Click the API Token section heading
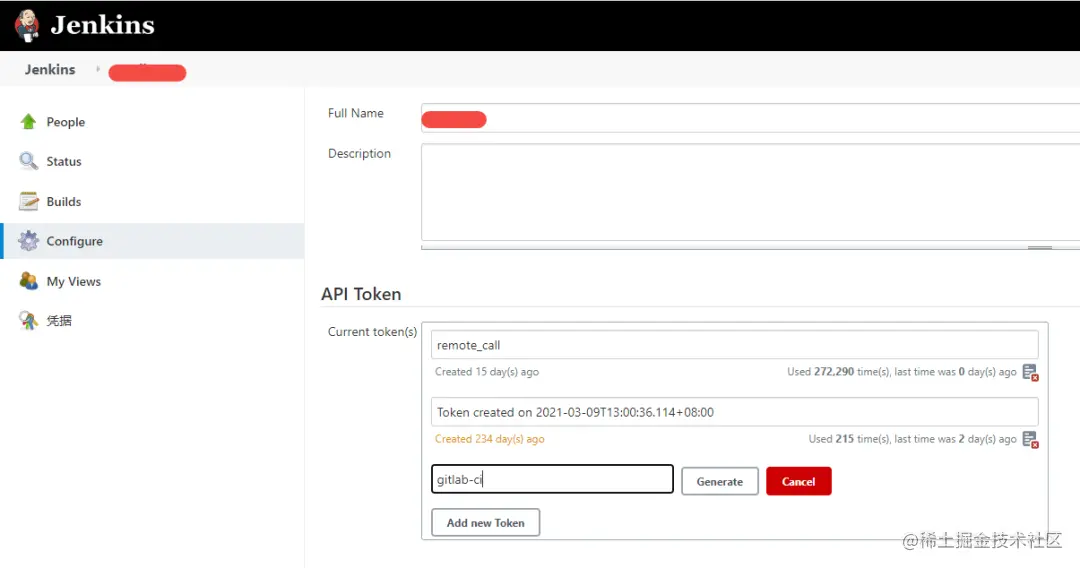 [361, 294]
